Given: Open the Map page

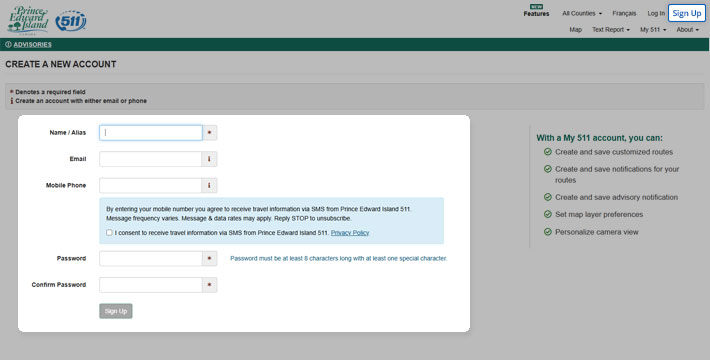Looking at the screenshot, I should coord(576,29).
